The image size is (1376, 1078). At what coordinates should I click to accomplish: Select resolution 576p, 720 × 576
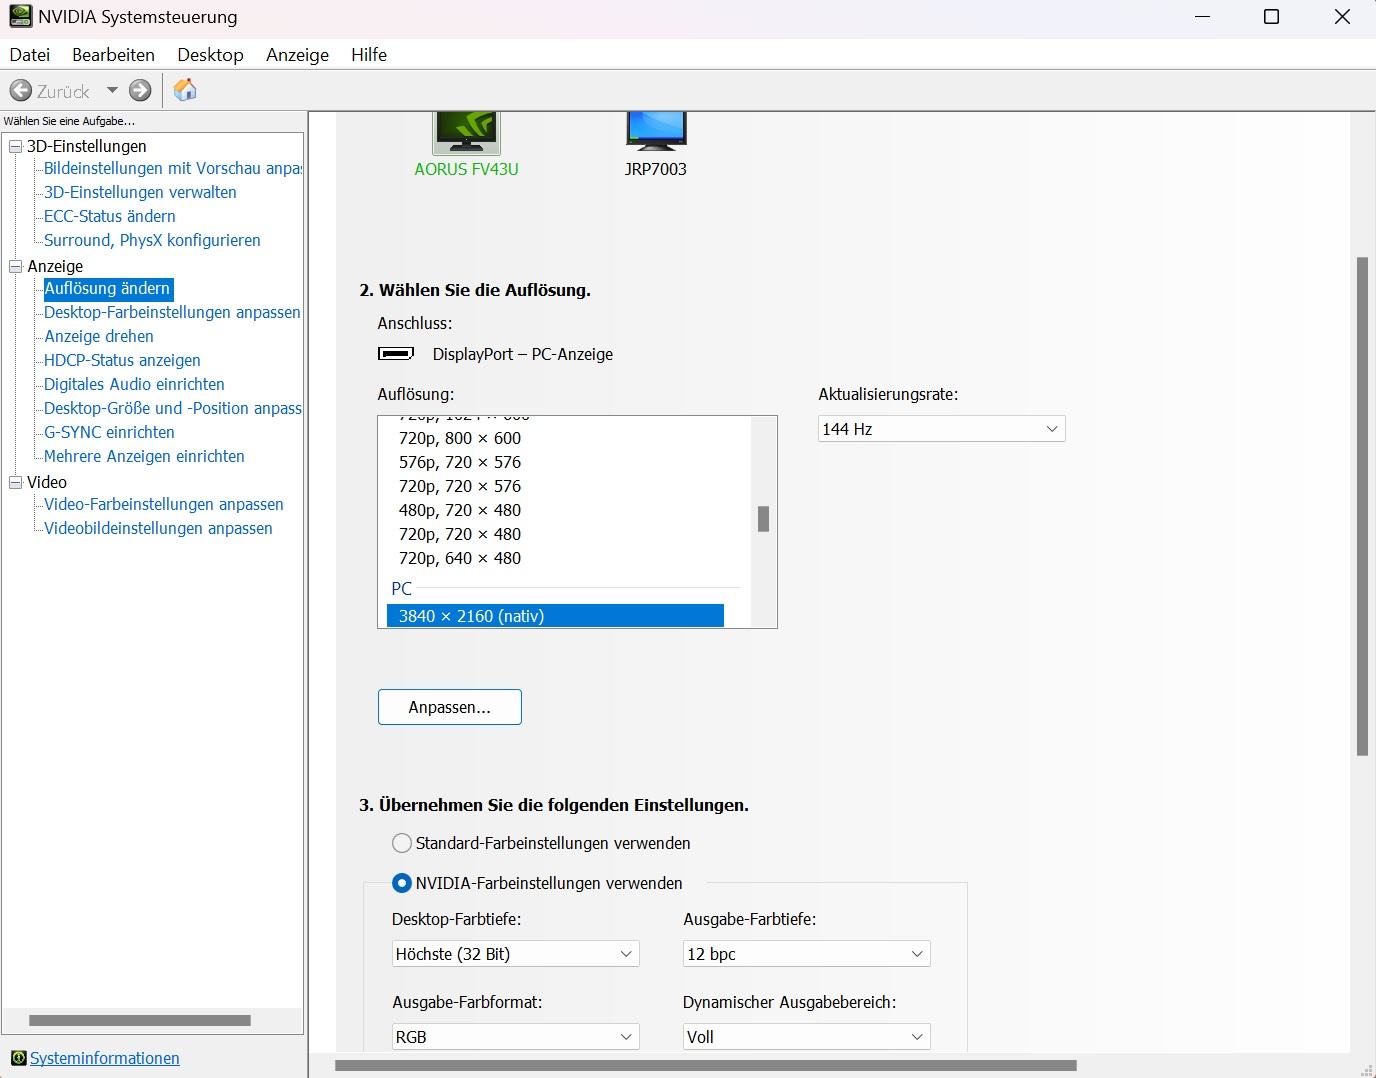point(460,462)
